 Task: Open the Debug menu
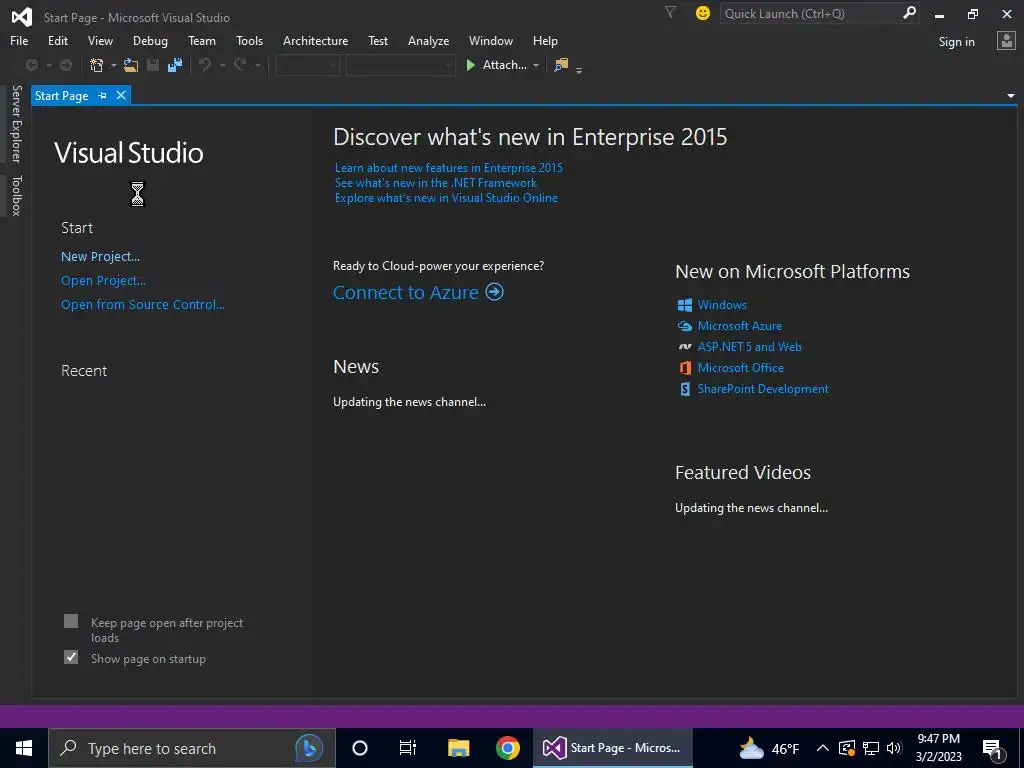coord(150,41)
